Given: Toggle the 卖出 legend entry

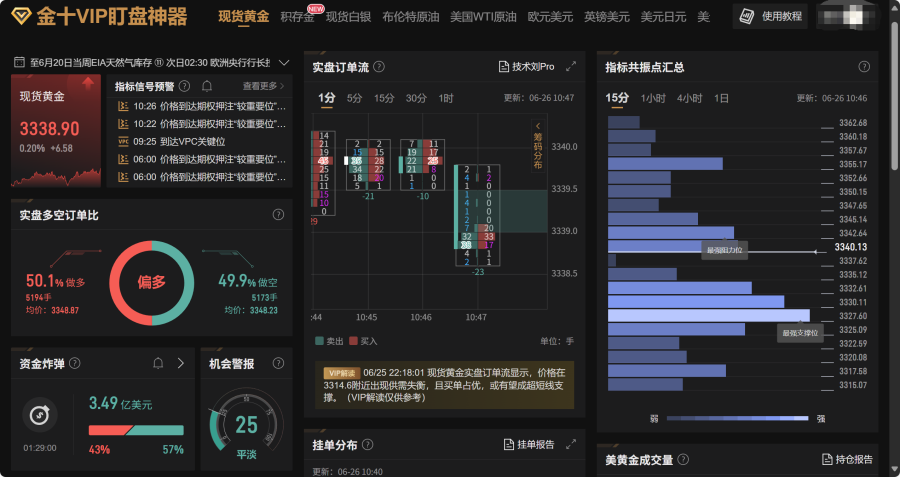Looking at the screenshot, I should click(x=329, y=341).
